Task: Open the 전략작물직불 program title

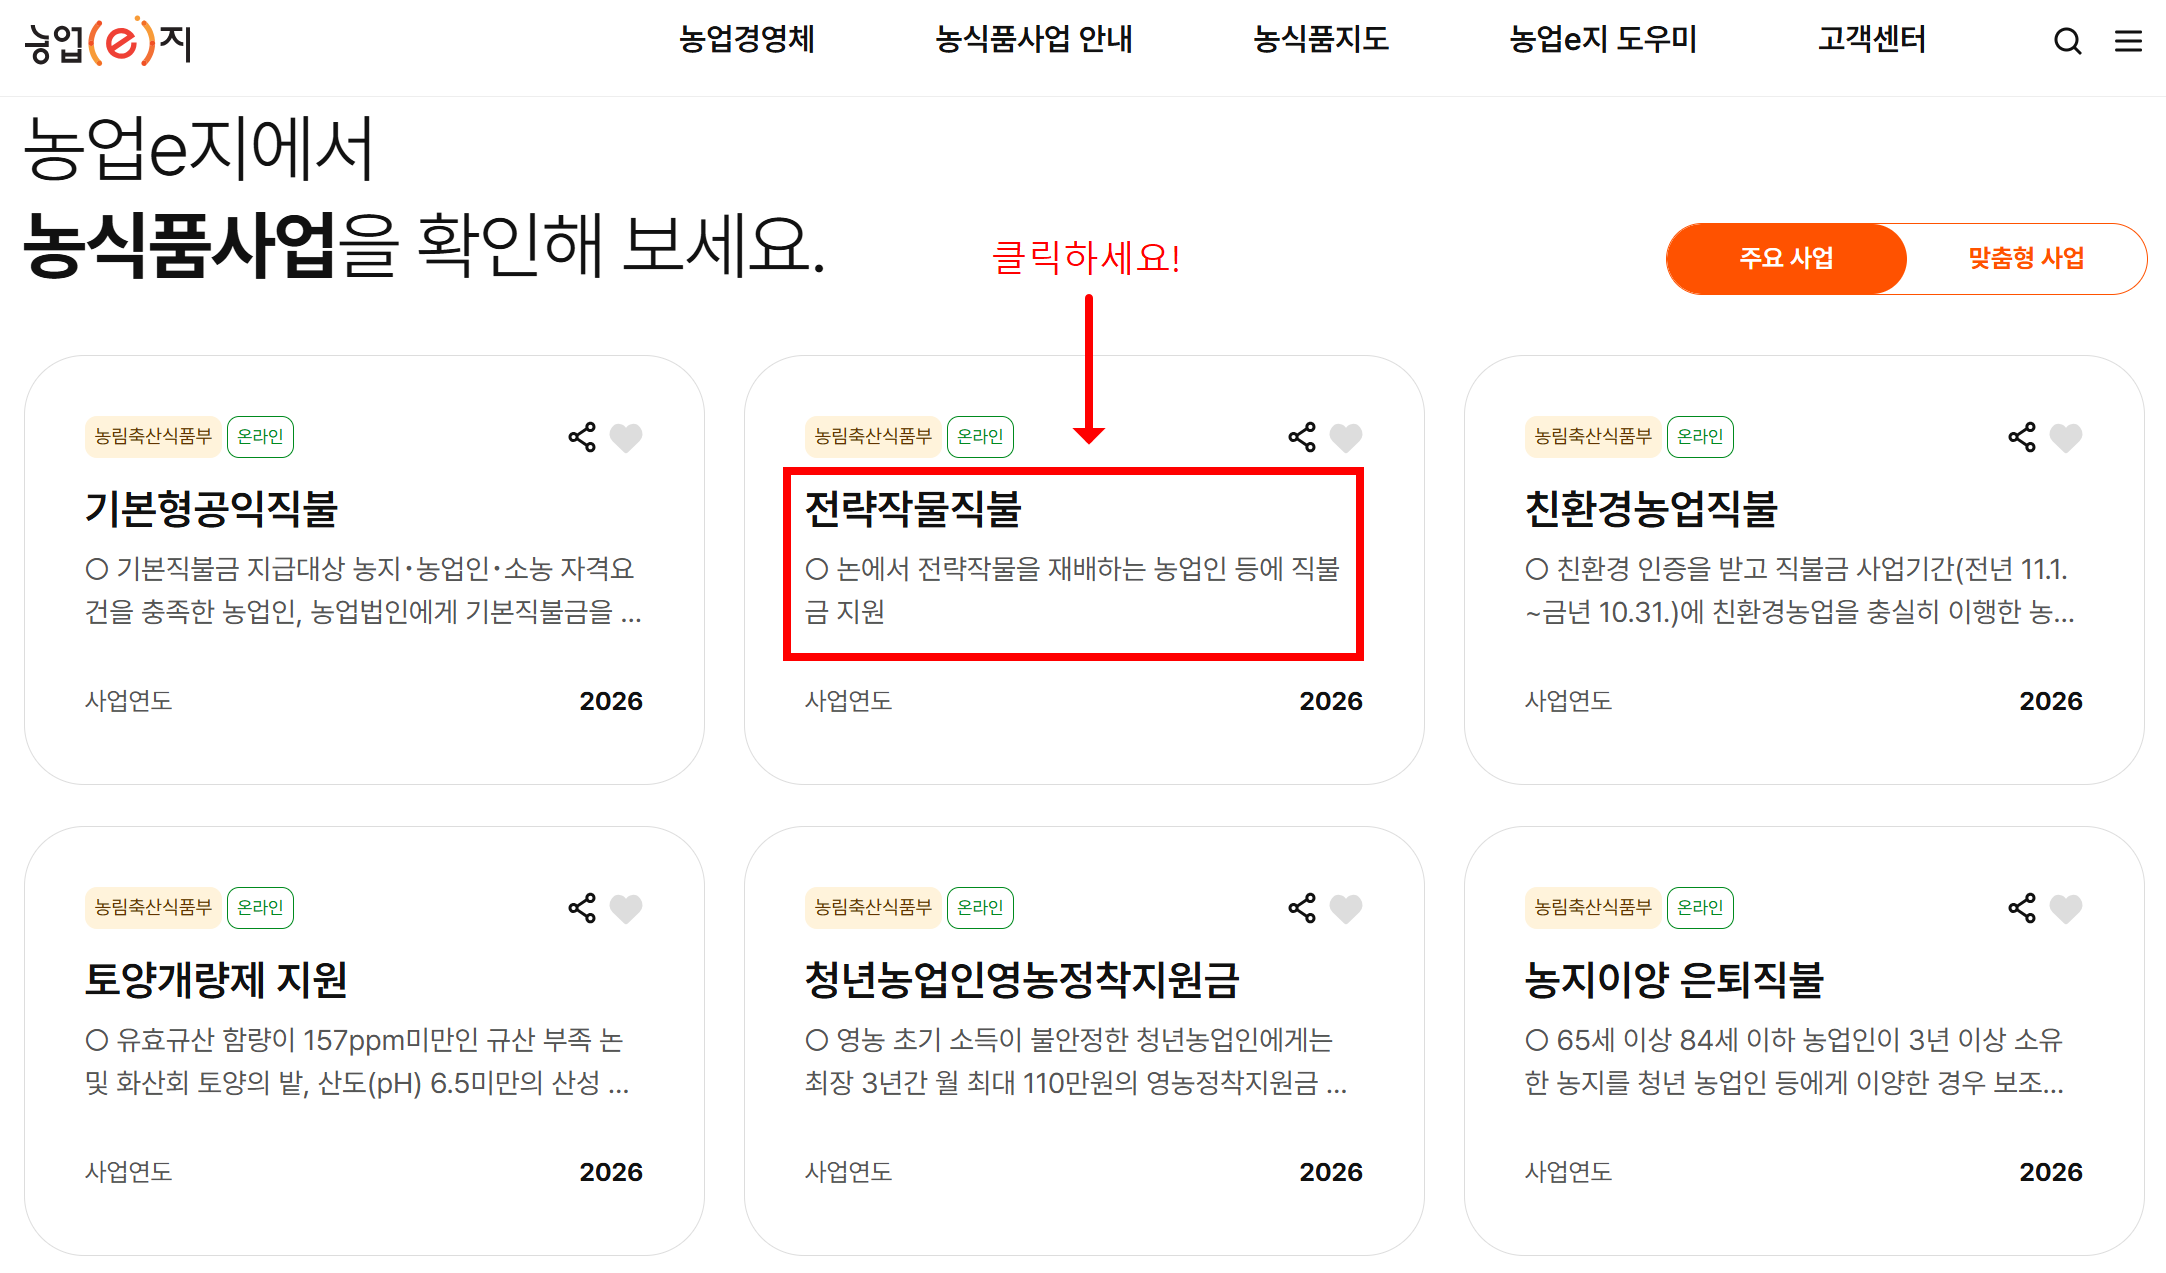Action: [x=912, y=509]
